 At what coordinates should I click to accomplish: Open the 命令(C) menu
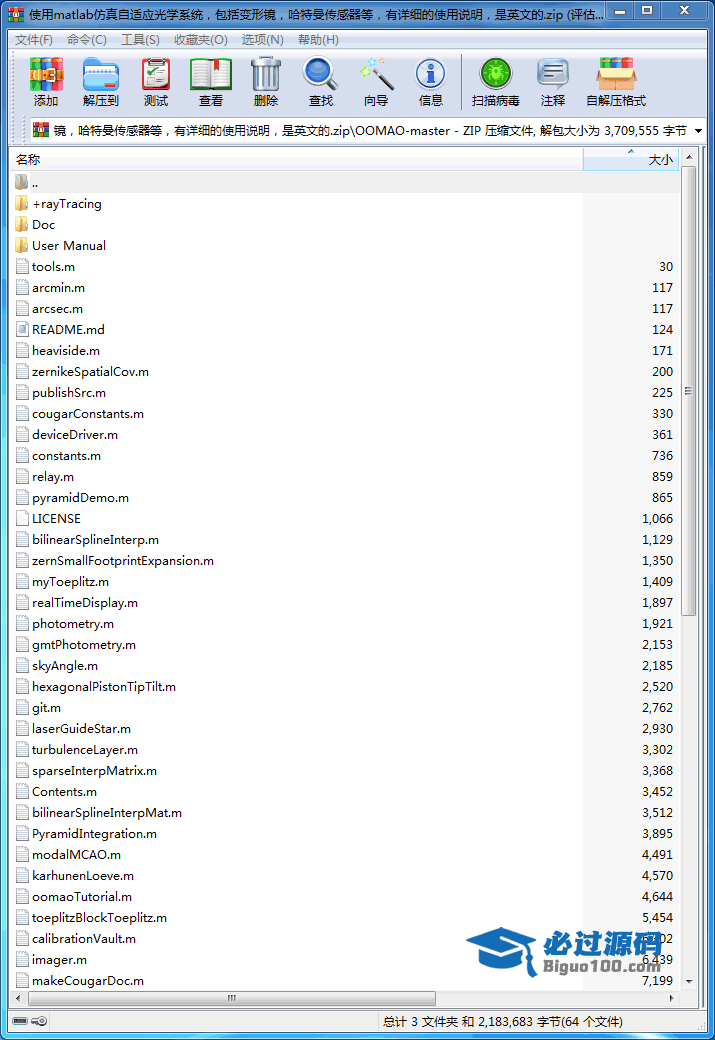[87, 40]
